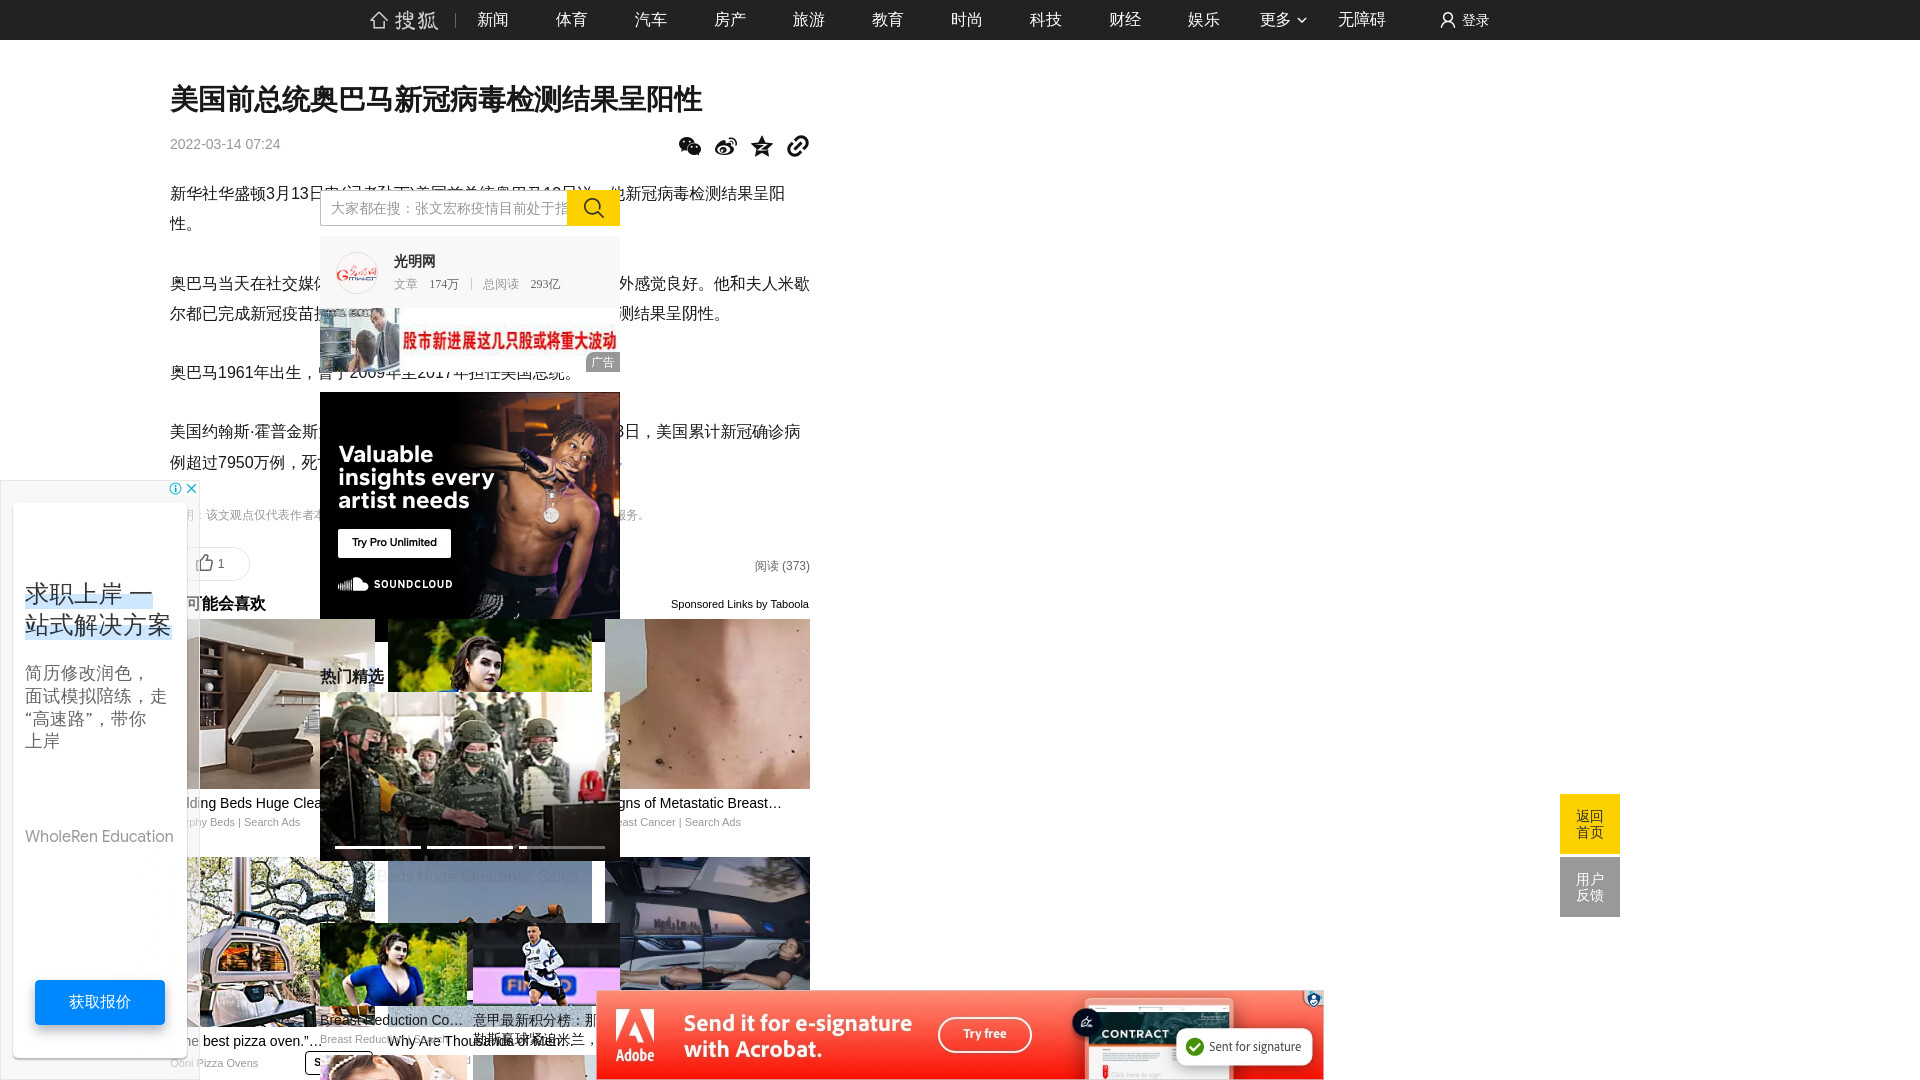Add article to favorites star icon

pos(762,146)
